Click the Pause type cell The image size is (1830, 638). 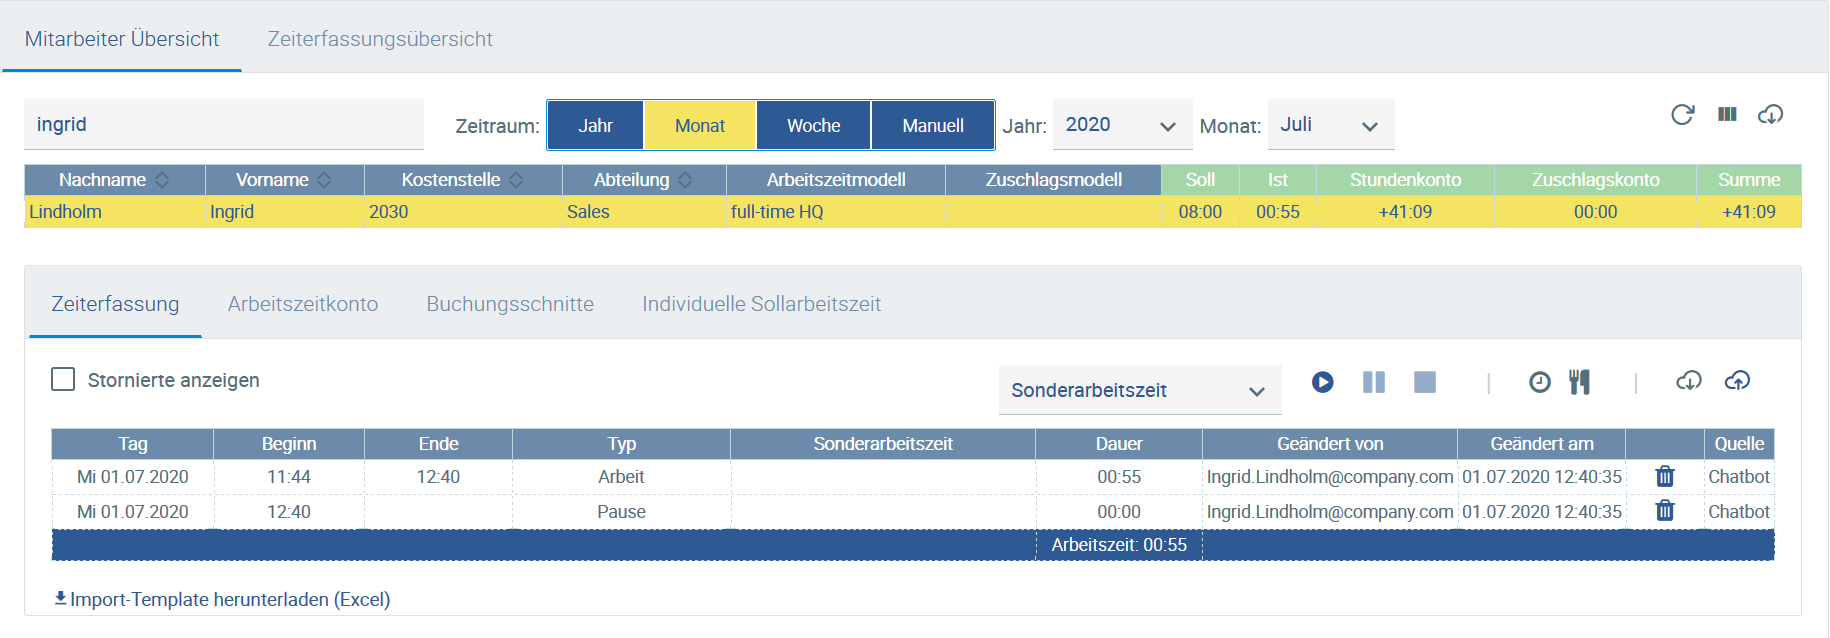pyautogui.click(x=621, y=512)
